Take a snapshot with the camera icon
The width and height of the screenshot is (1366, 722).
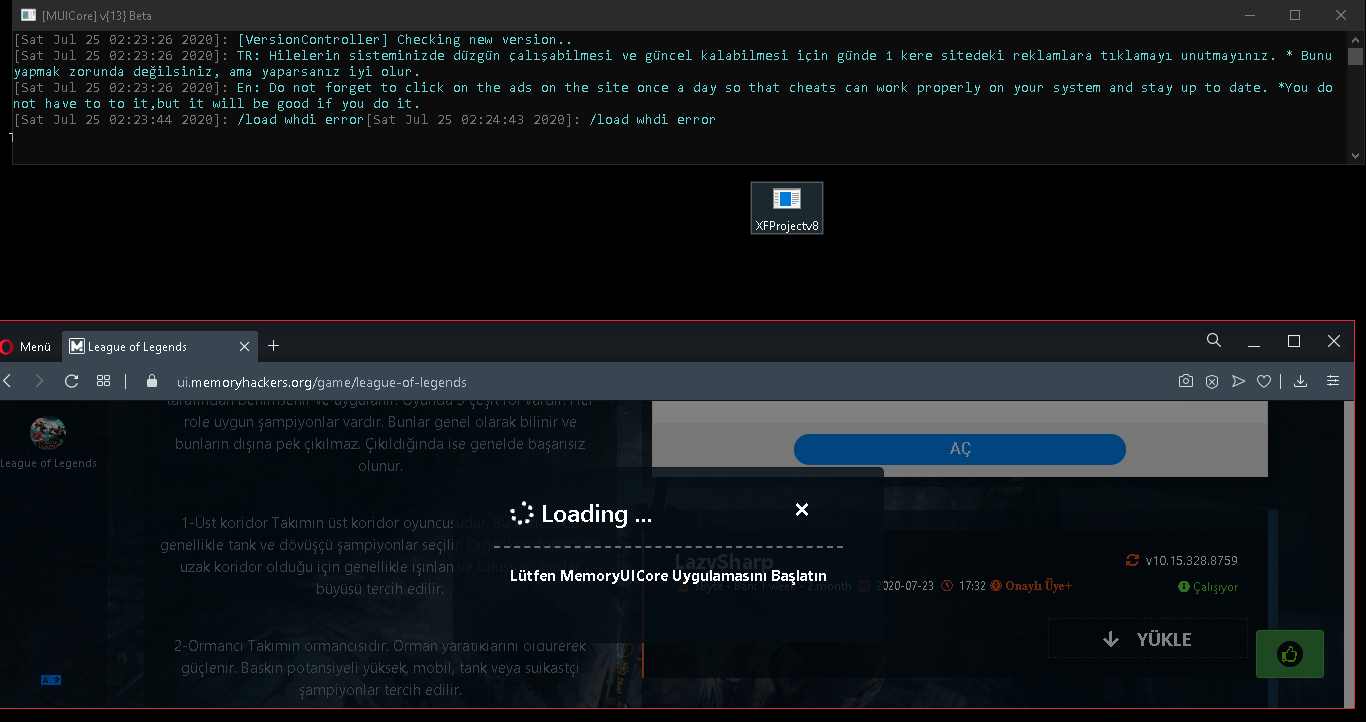(x=1185, y=381)
